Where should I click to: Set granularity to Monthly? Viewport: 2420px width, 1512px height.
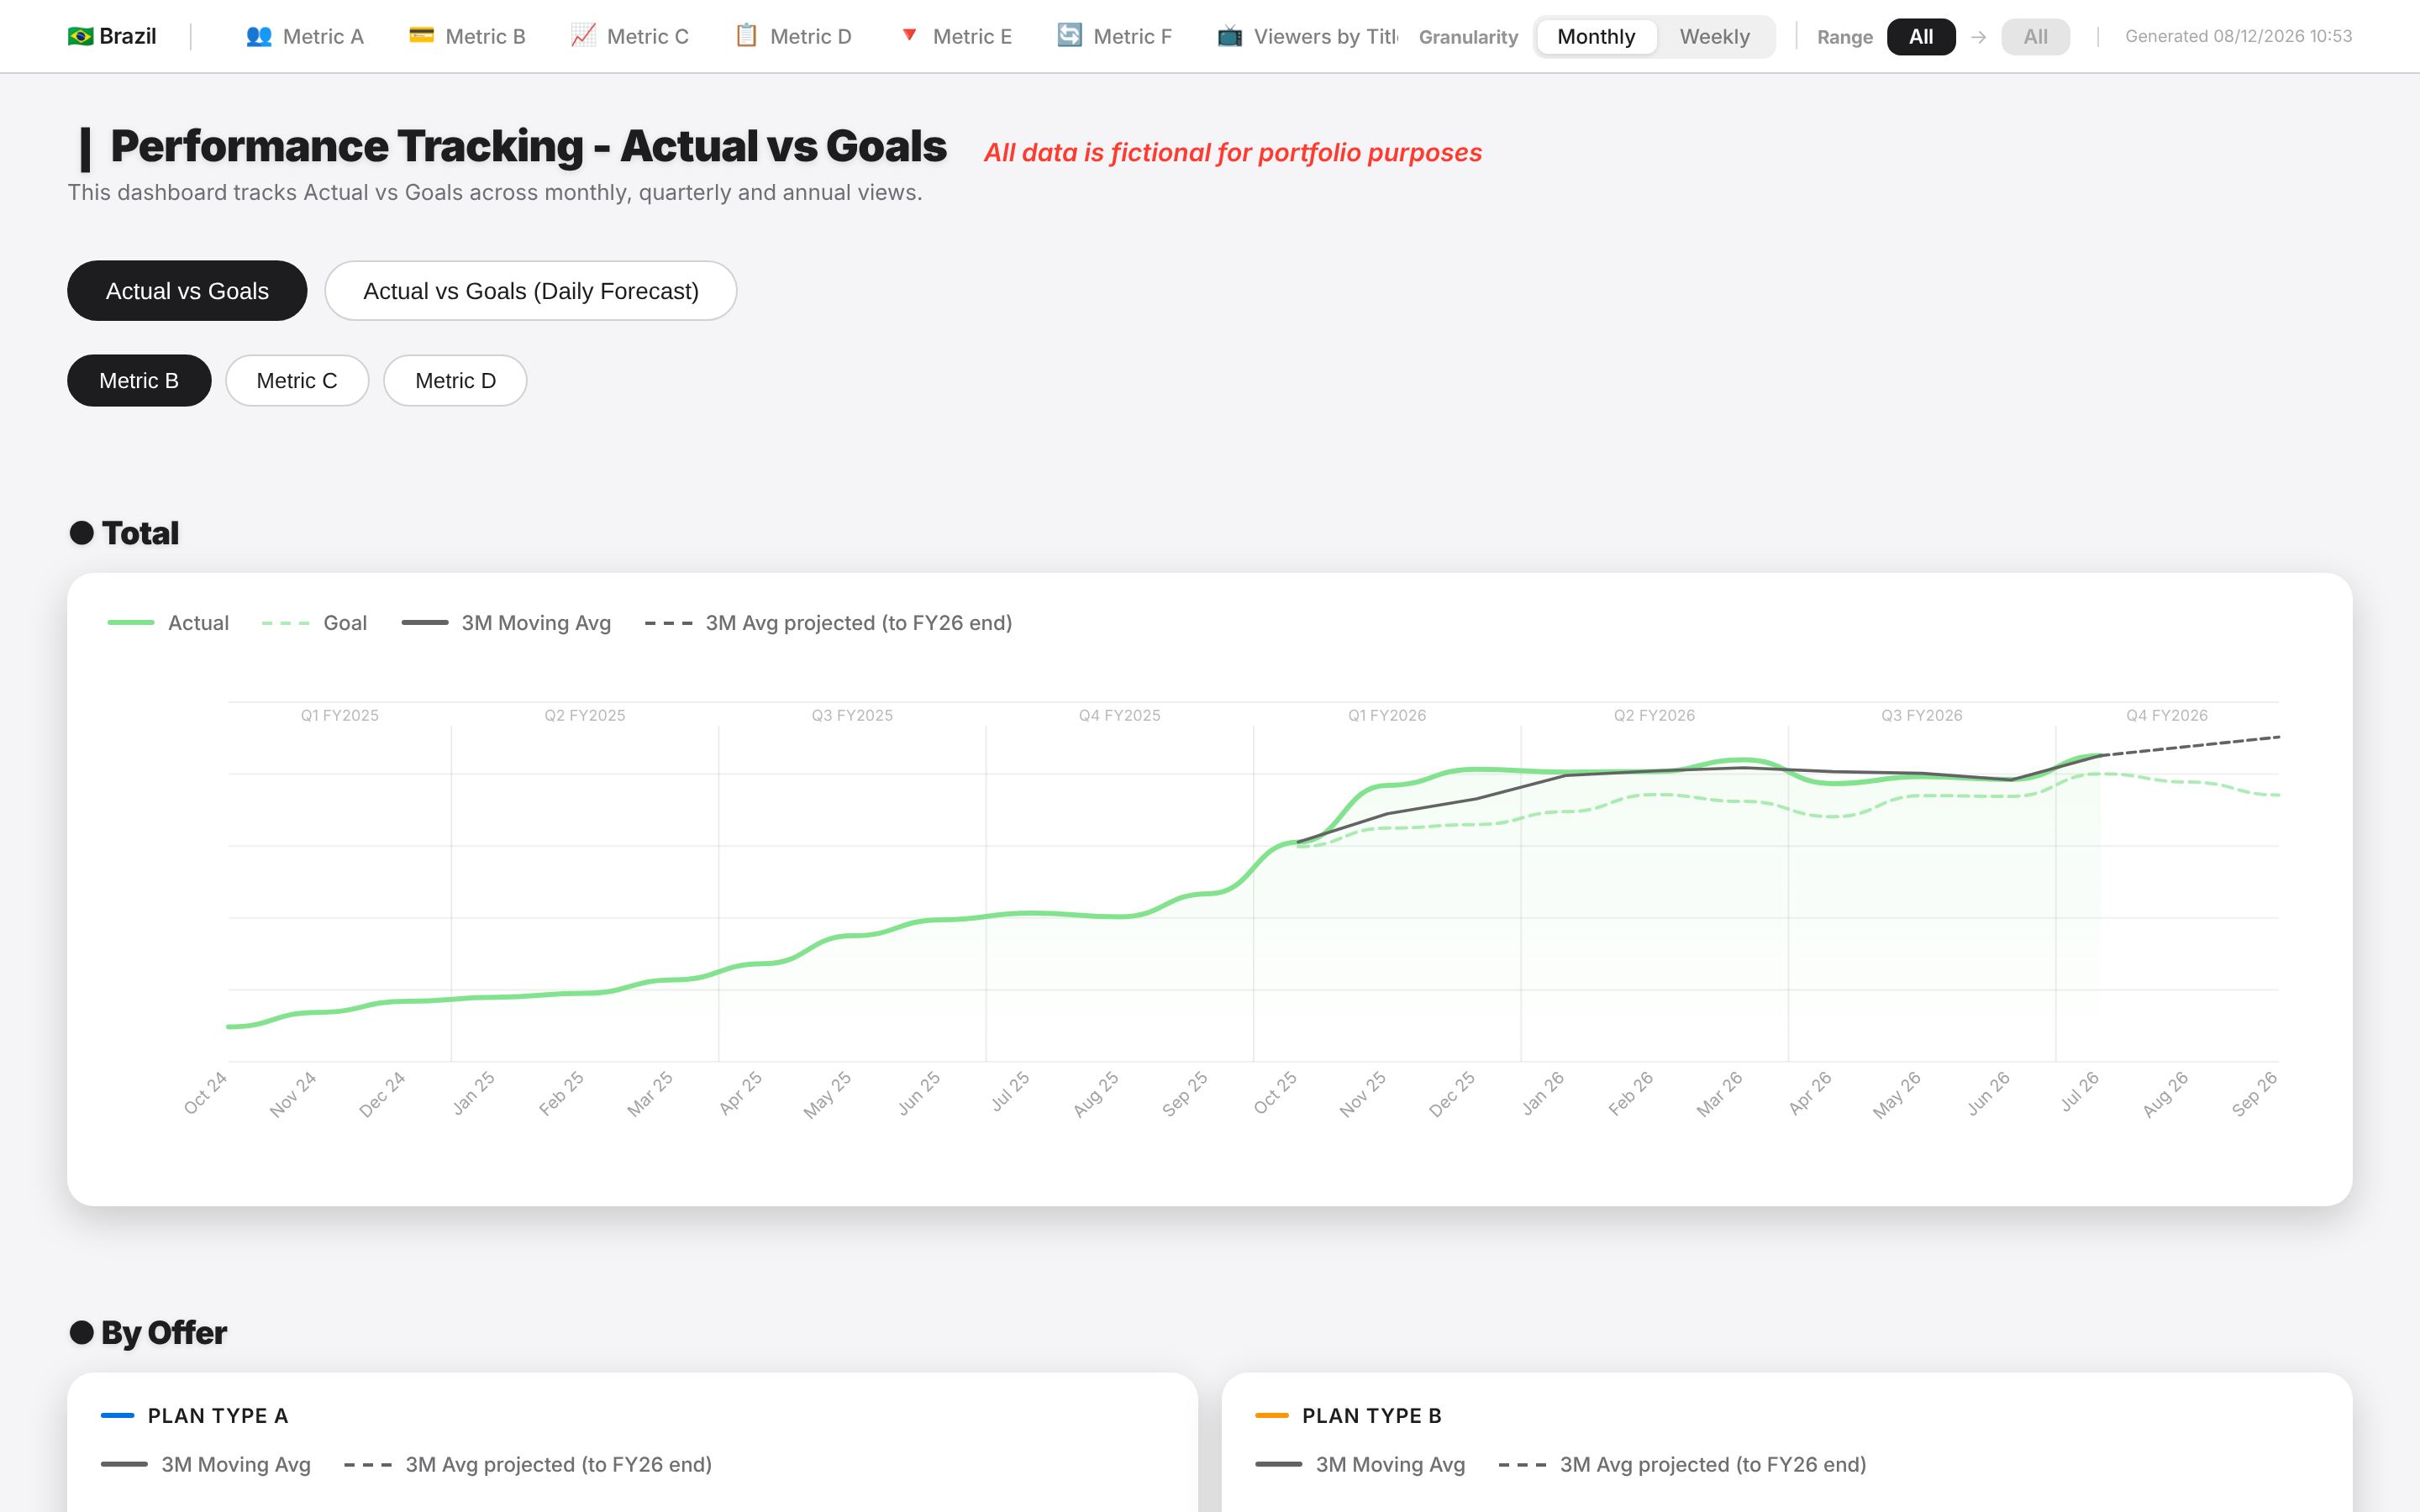1596,37
